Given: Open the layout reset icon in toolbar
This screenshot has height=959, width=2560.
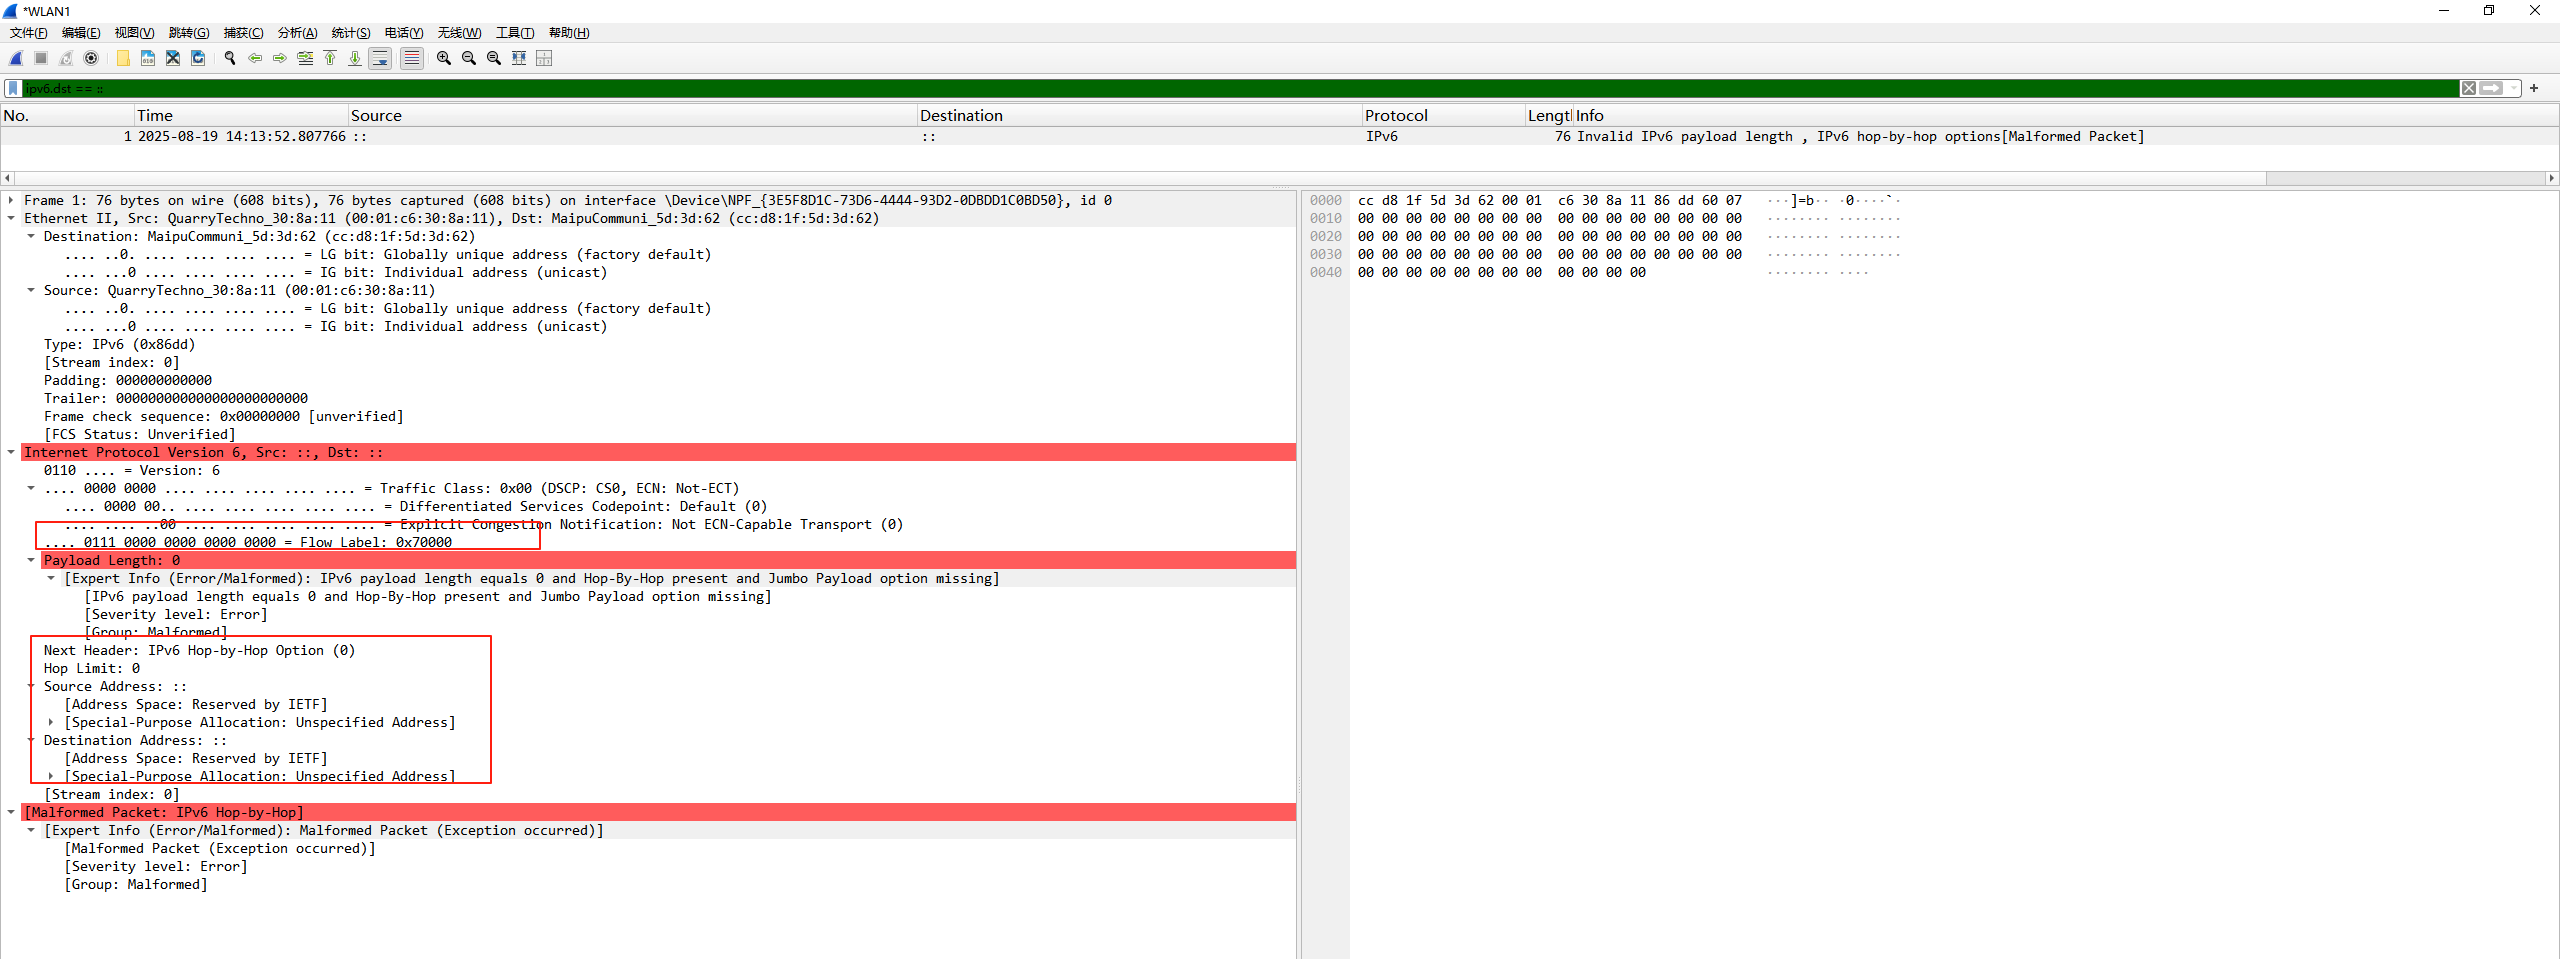Looking at the screenshot, I should pos(544,58).
